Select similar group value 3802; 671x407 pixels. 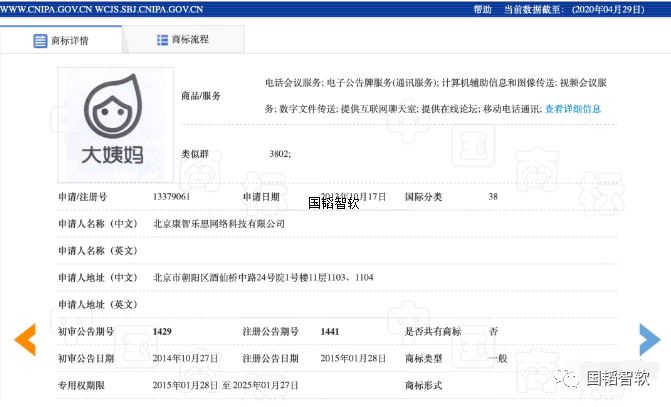click(x=280, y=154)
